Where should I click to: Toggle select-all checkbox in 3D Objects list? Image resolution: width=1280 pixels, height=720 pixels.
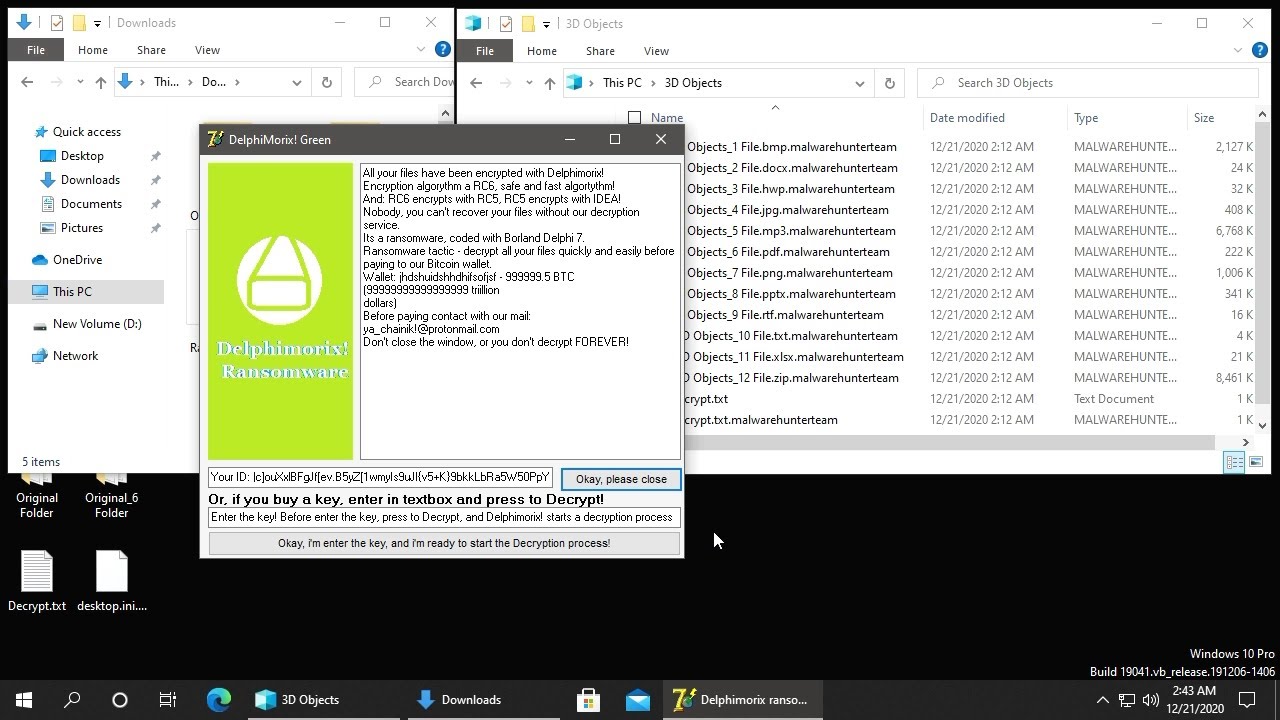(x=634, y=118)
